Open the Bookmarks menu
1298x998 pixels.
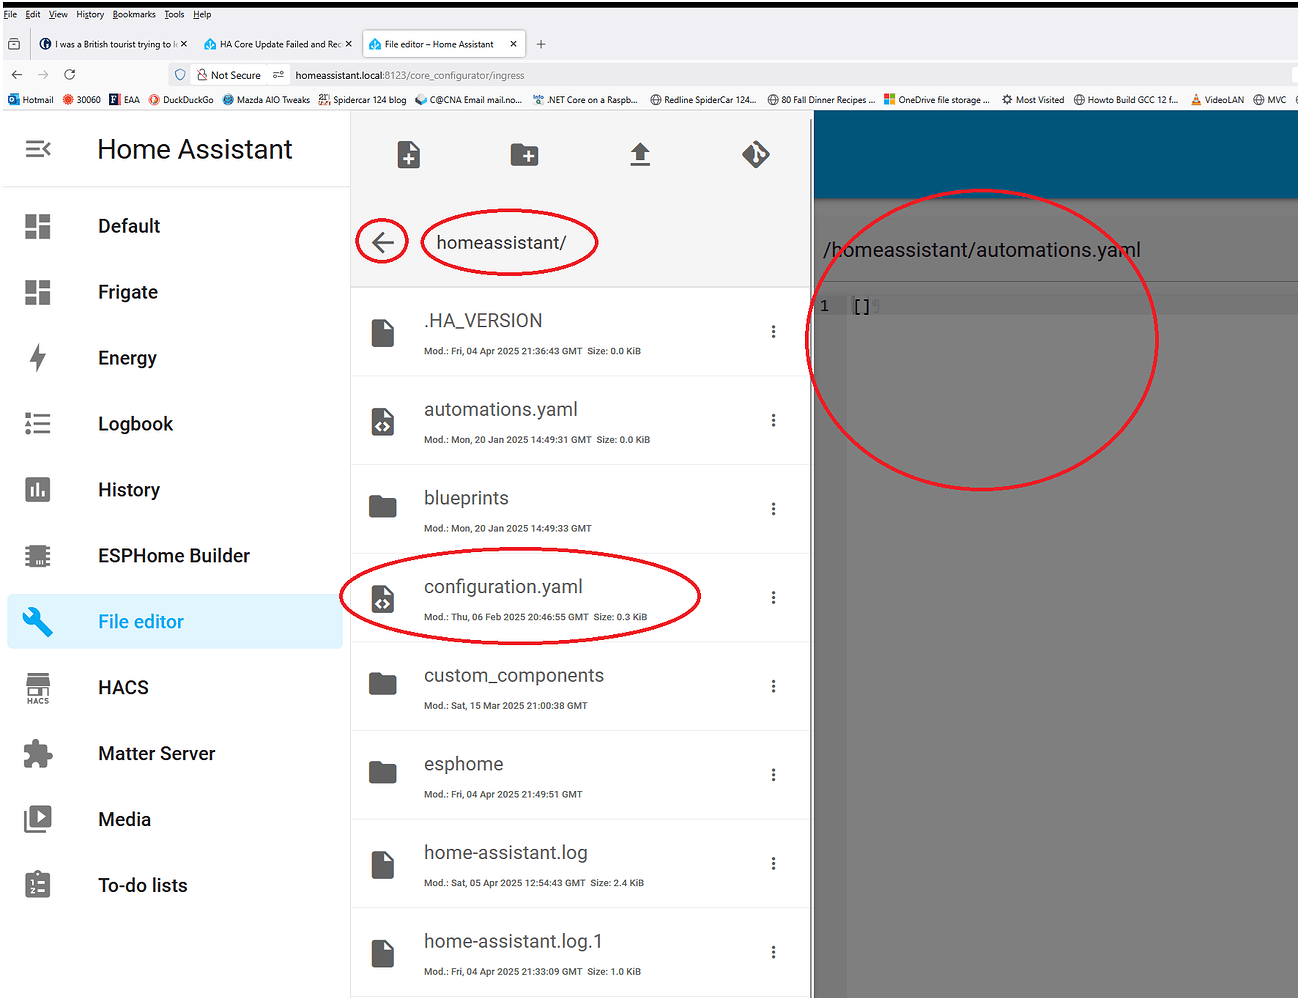(133, 14)
